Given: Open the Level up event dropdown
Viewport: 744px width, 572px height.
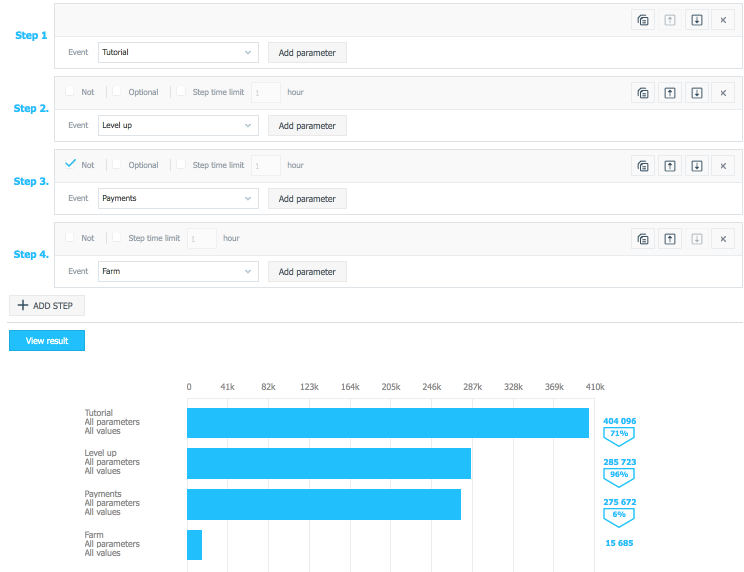Looking at the screenshot, I should coord(178,125).
